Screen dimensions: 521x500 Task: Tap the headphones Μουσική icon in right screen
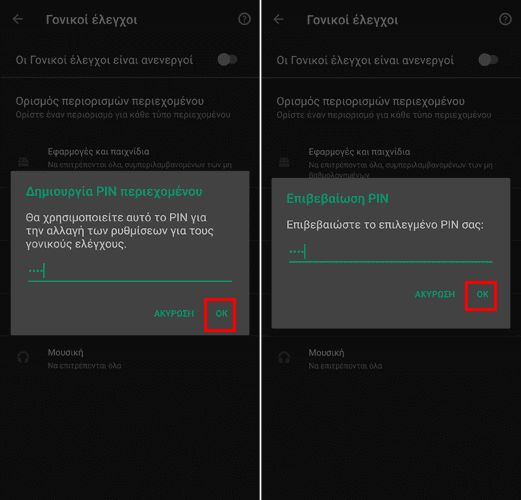click(284, 358)
